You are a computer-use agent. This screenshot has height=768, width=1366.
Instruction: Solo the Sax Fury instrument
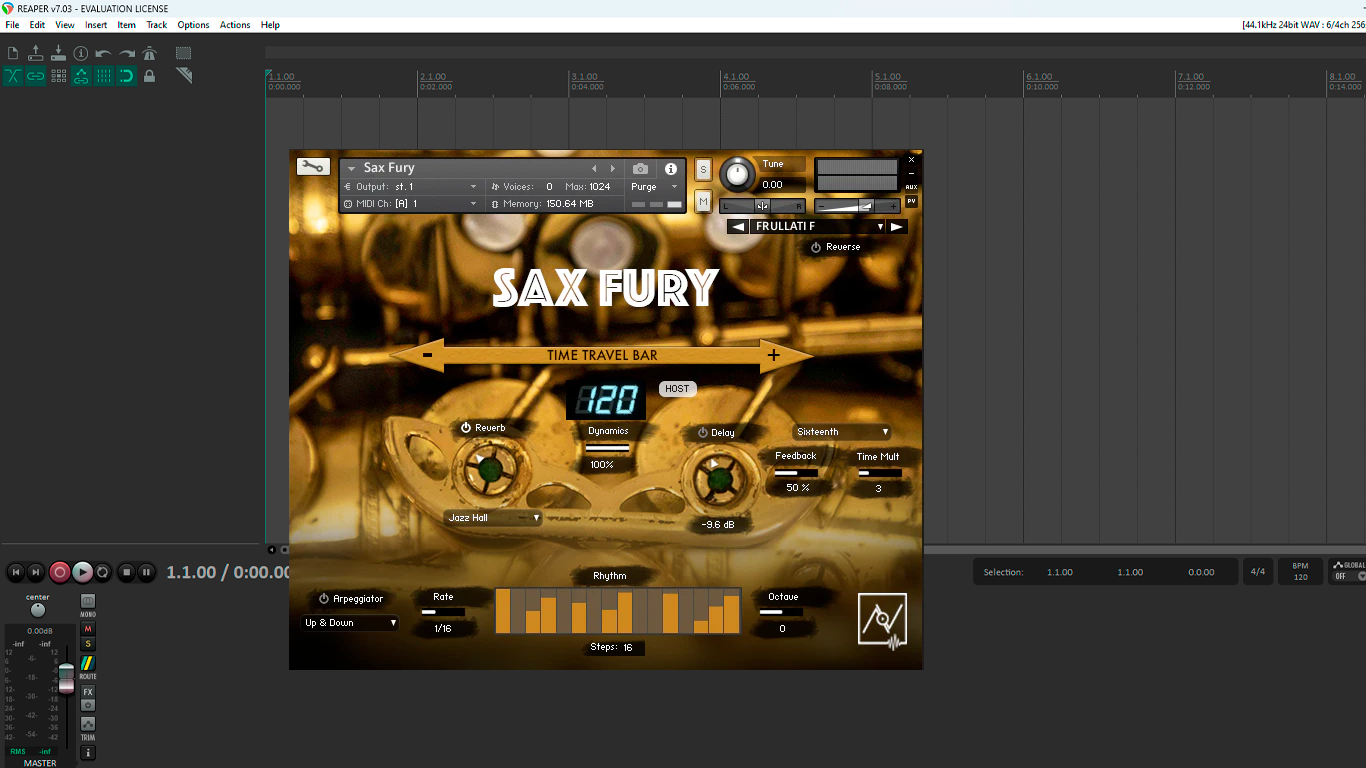[x=703, y=170]
